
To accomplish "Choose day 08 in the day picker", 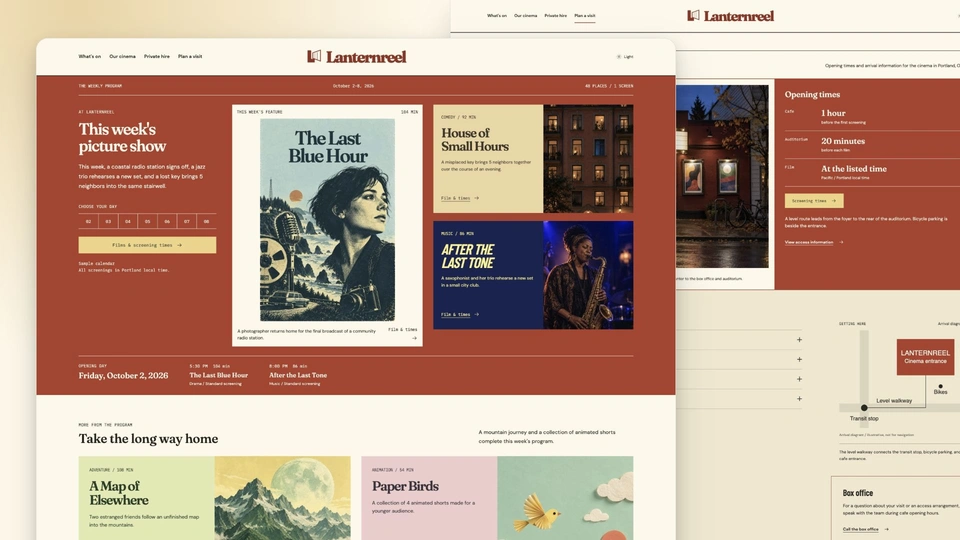I will pos(206,221).
